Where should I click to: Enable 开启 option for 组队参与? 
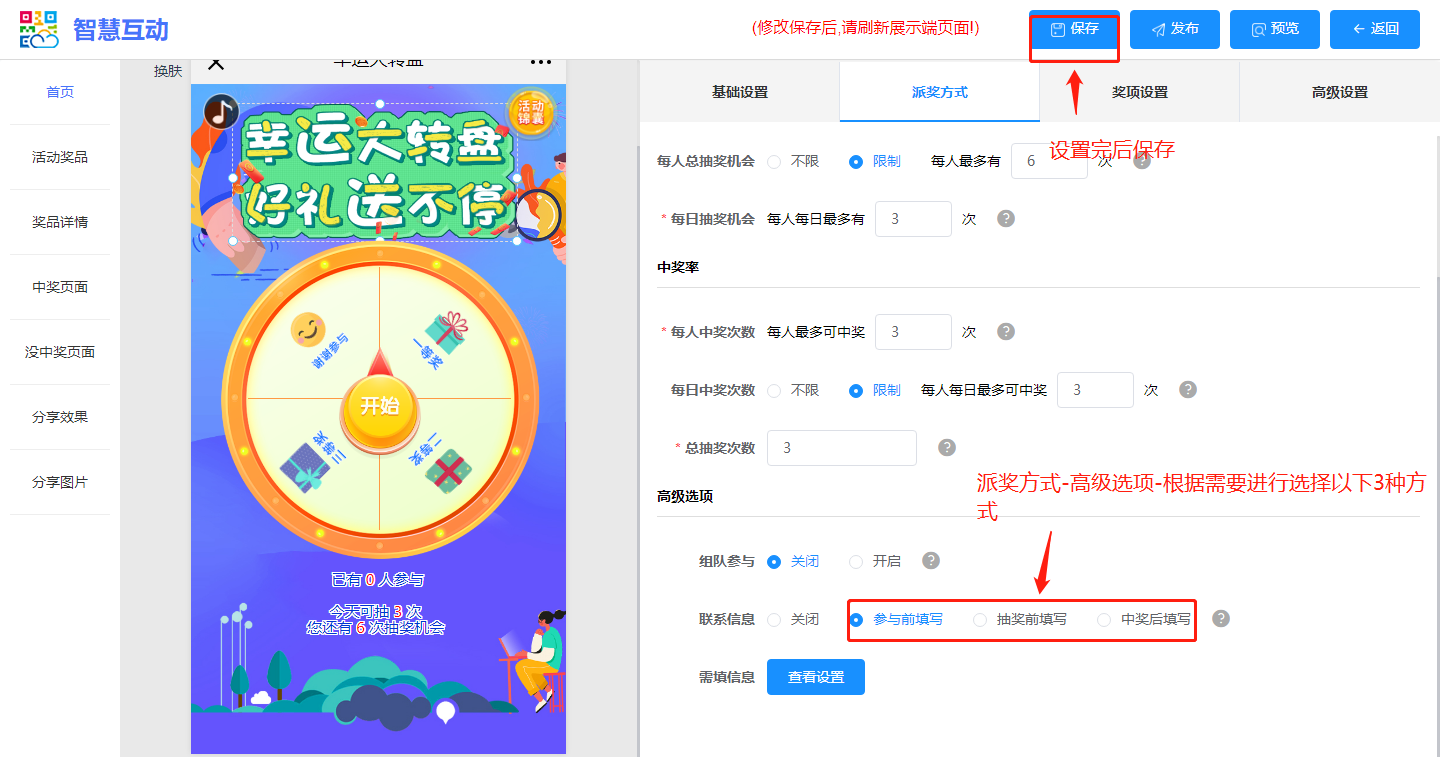click(x=856, y=562)
